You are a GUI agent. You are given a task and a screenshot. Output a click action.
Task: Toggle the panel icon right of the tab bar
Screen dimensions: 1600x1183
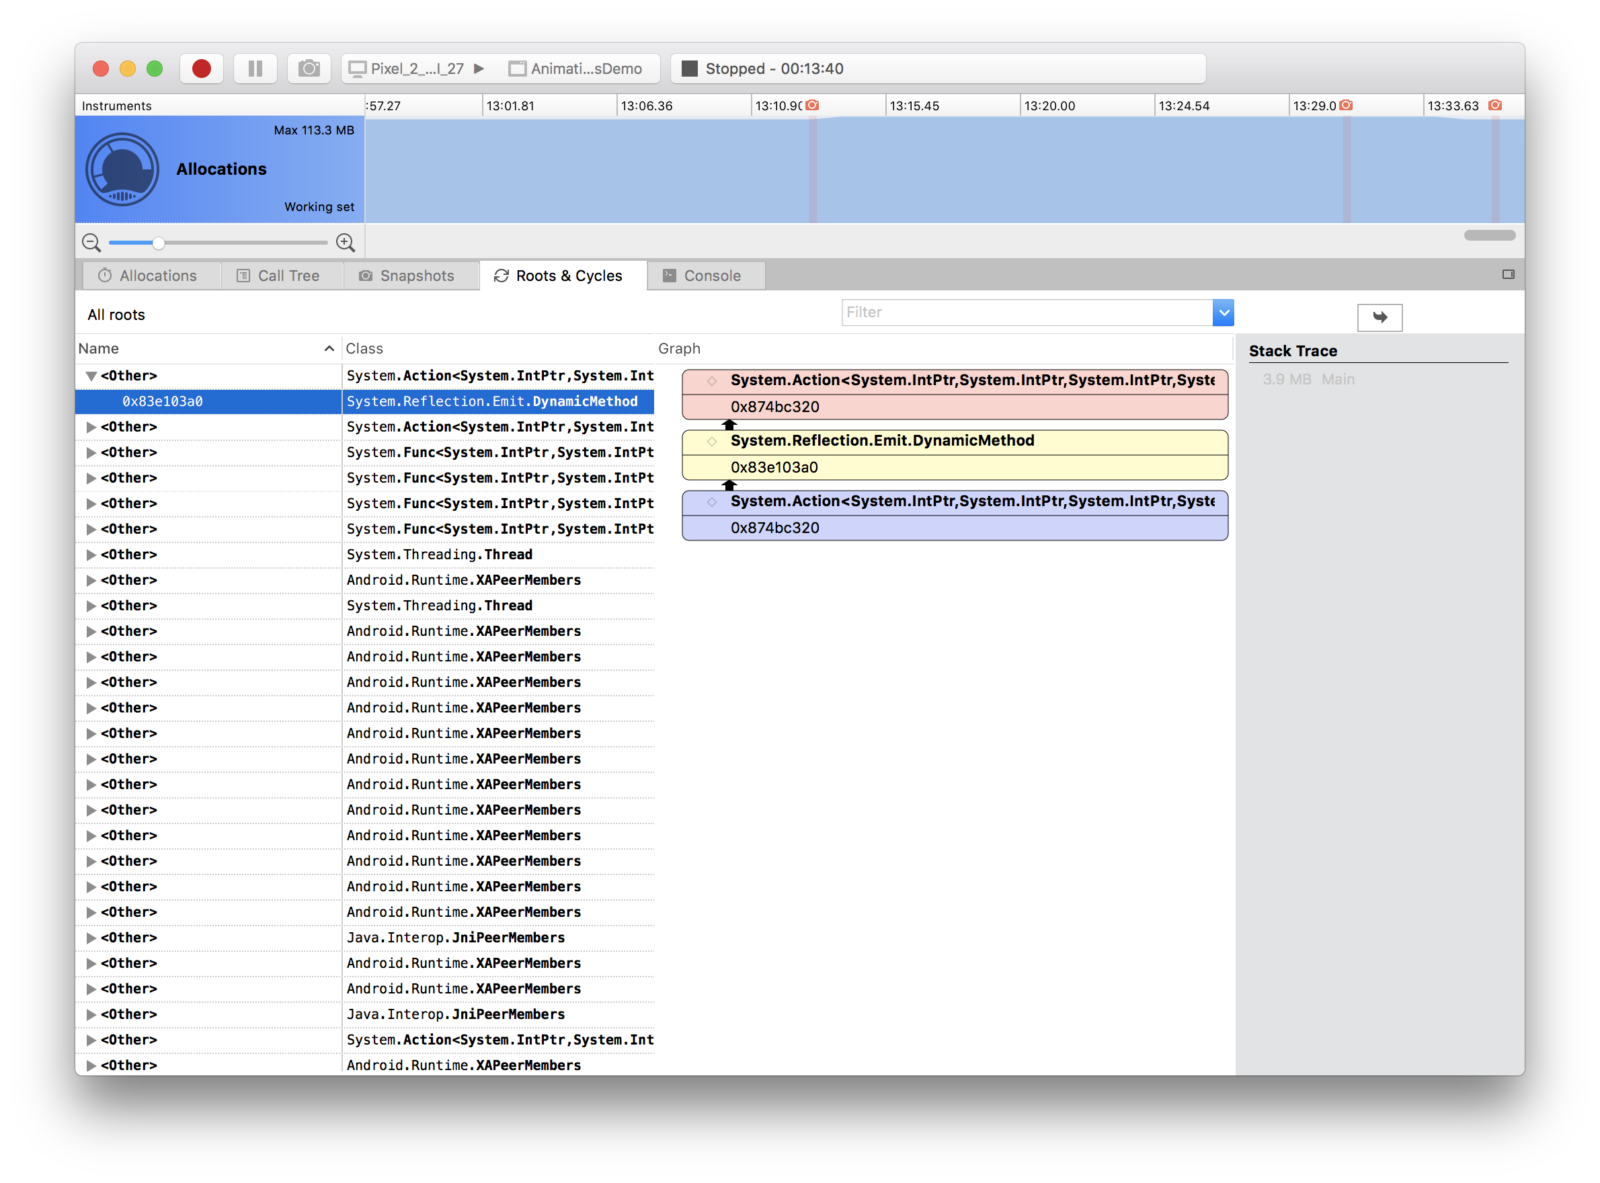[x=1508, y=274]
